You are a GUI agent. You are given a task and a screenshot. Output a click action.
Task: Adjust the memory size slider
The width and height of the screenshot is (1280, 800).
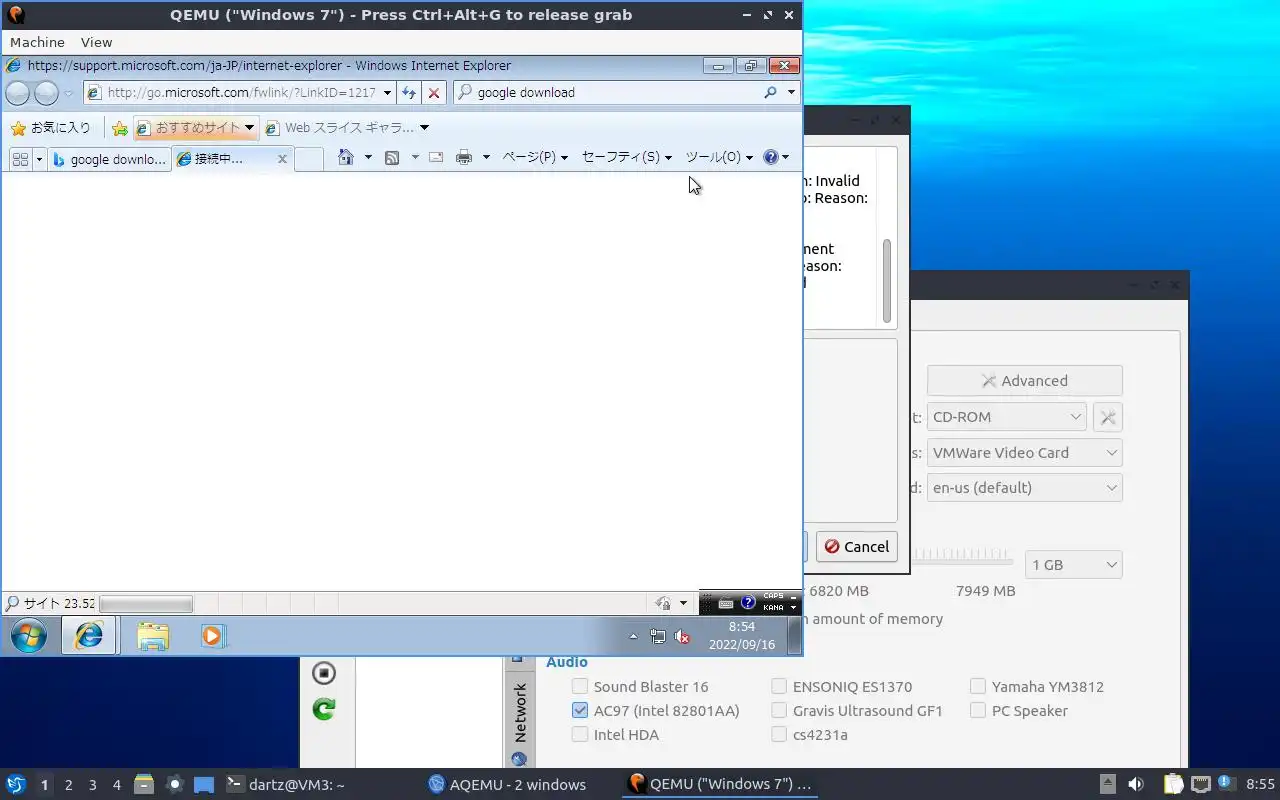(962, 556)
